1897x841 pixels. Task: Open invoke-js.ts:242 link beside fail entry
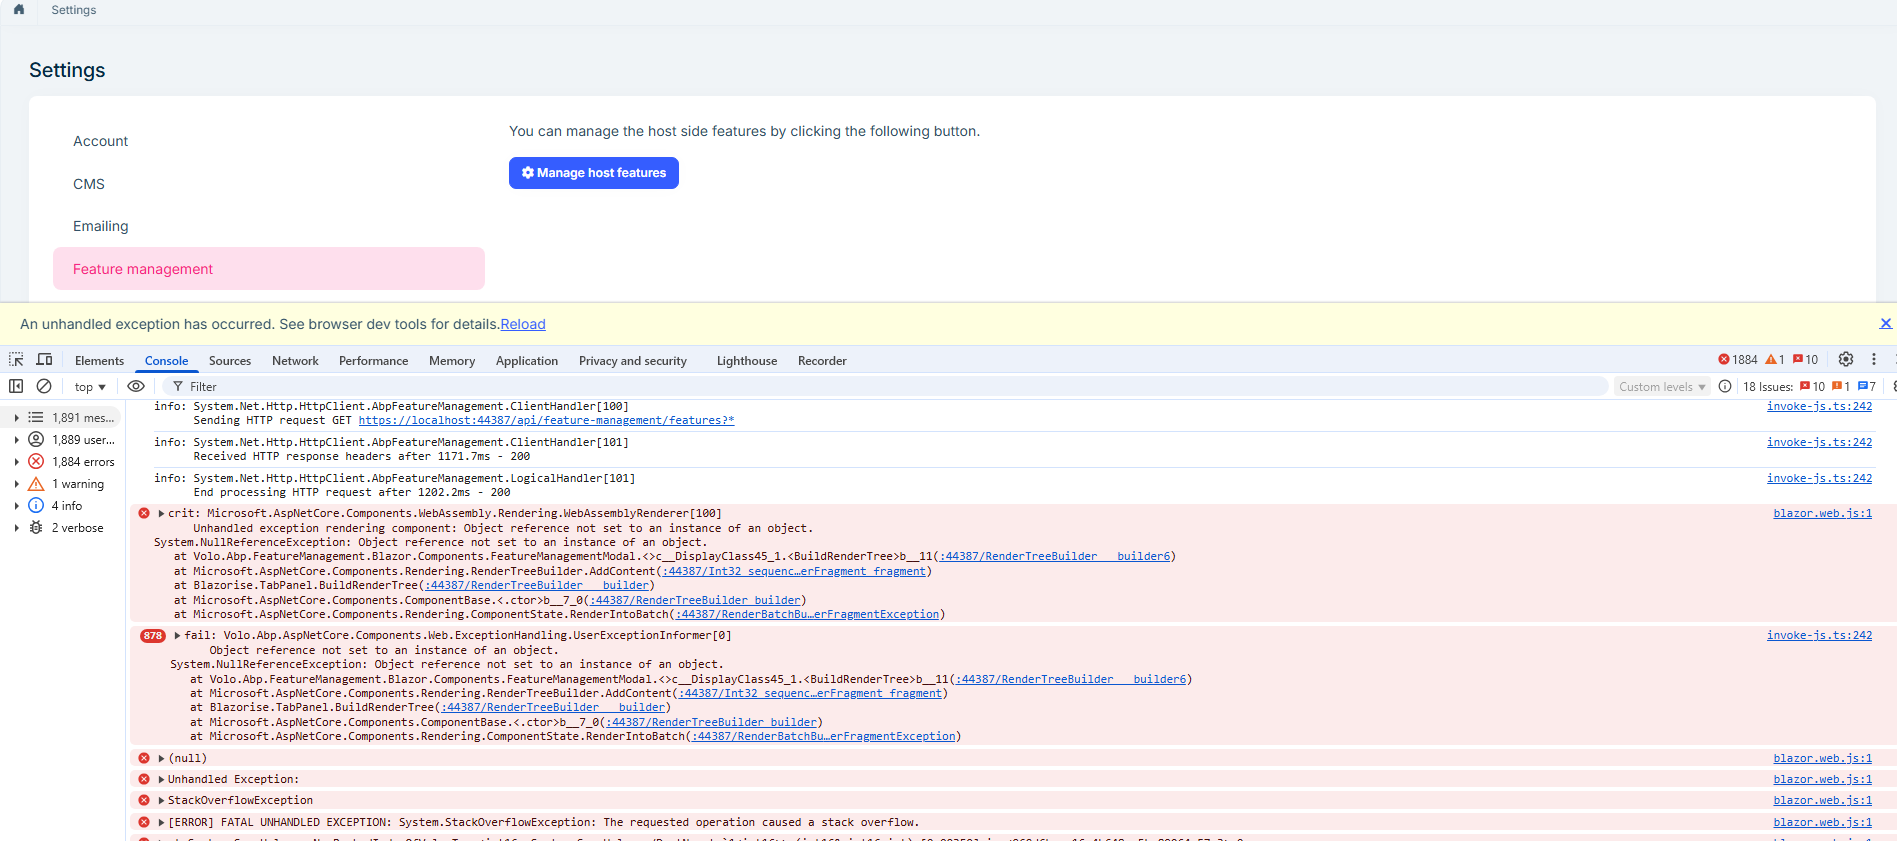coord(1819,635)
